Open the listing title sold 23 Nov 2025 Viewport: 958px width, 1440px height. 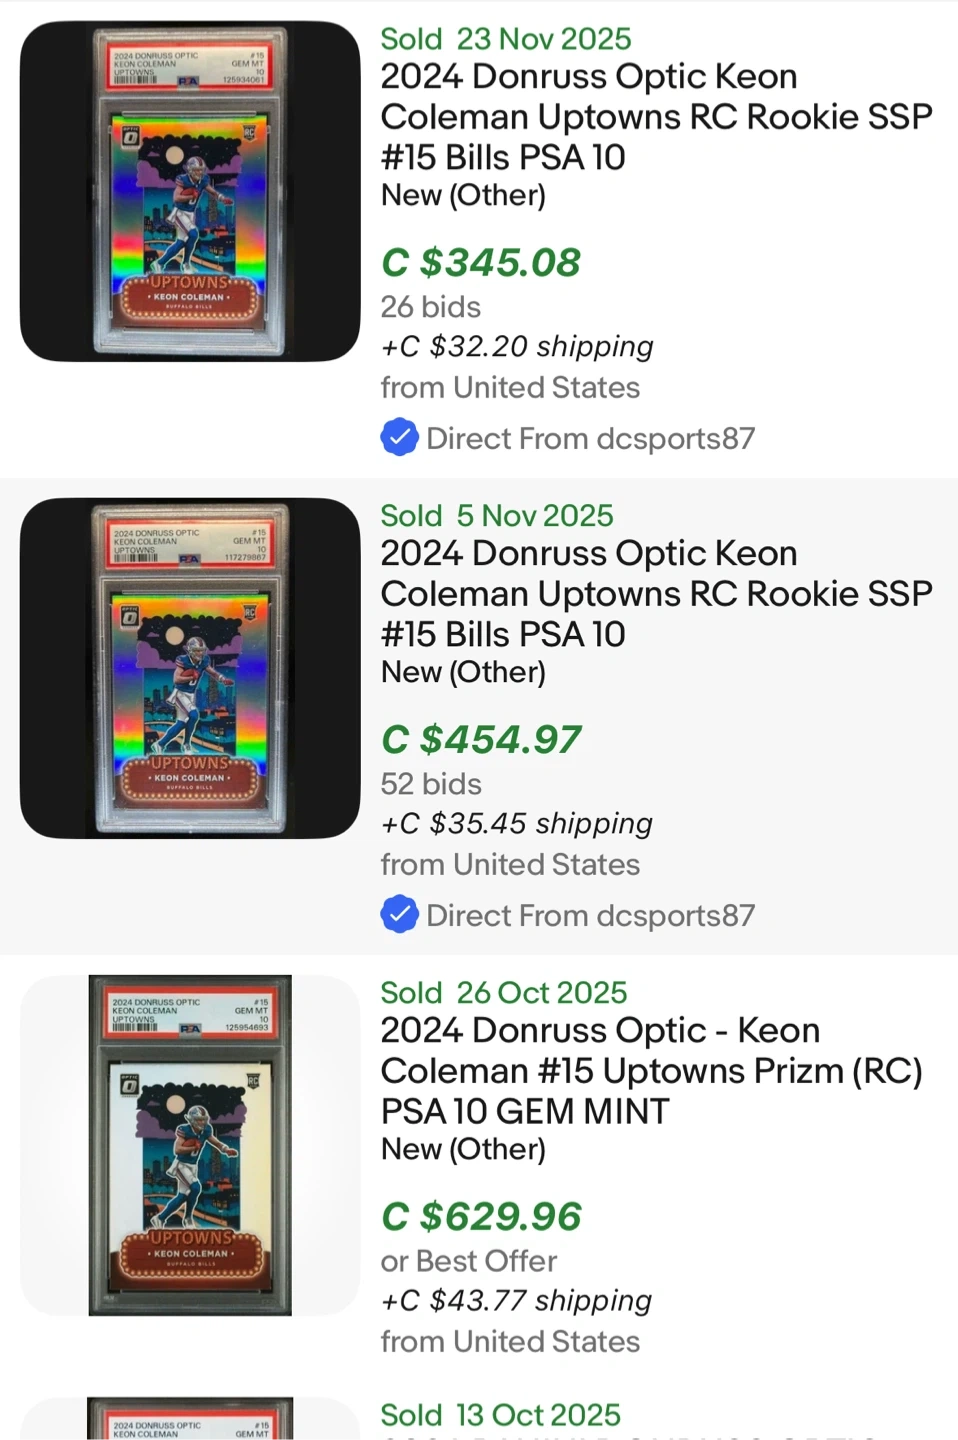click(655, 117)
